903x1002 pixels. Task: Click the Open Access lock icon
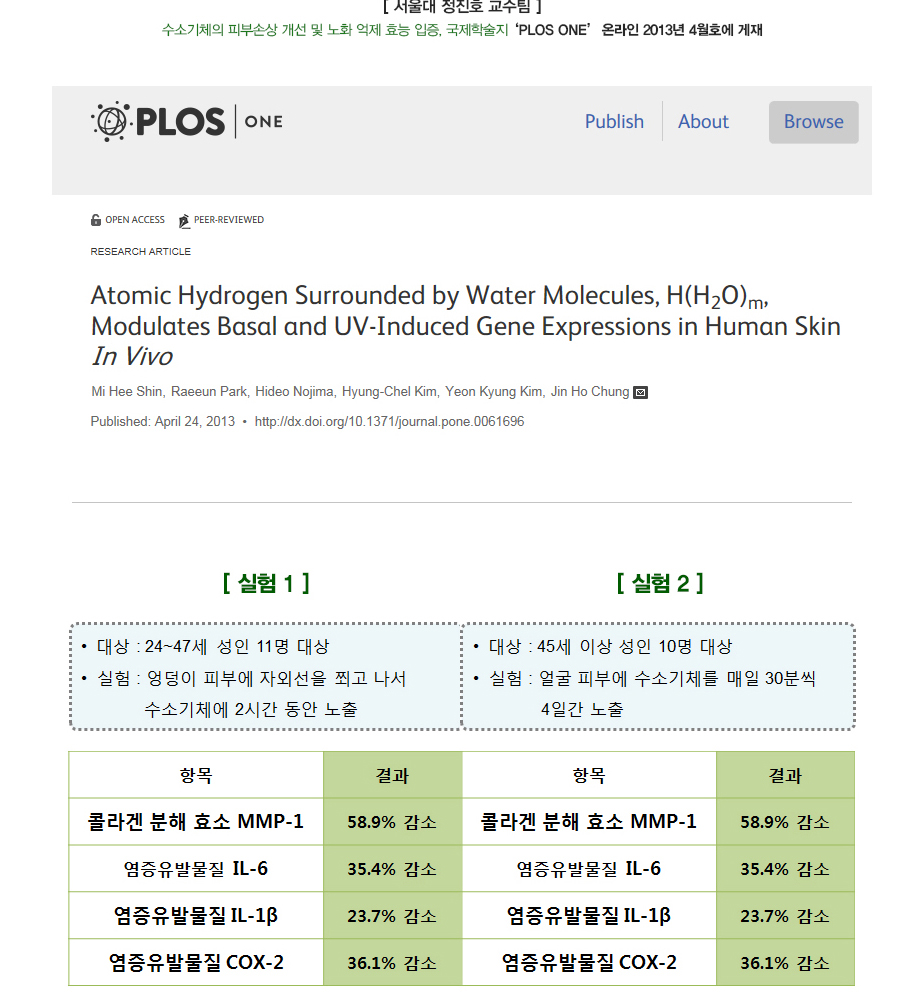pos(96,220)
